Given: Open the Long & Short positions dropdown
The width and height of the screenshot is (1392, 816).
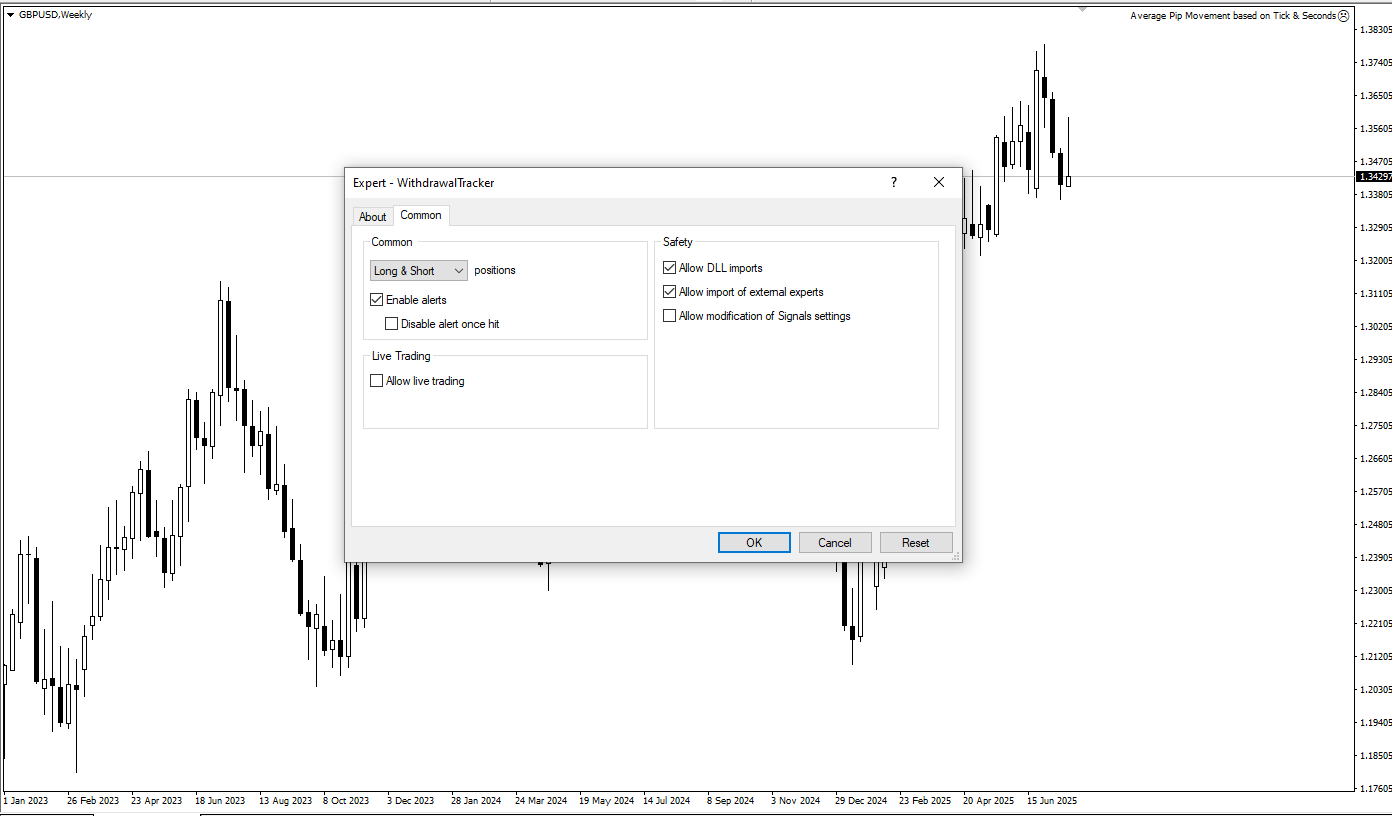Looking at the screenshot, I should 418,271.
